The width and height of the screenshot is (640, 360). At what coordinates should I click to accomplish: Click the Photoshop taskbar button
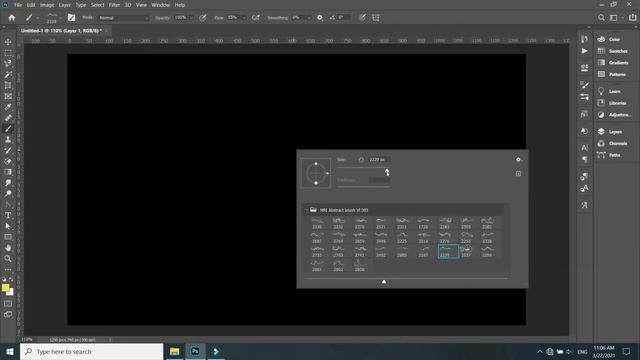[196, 351]
